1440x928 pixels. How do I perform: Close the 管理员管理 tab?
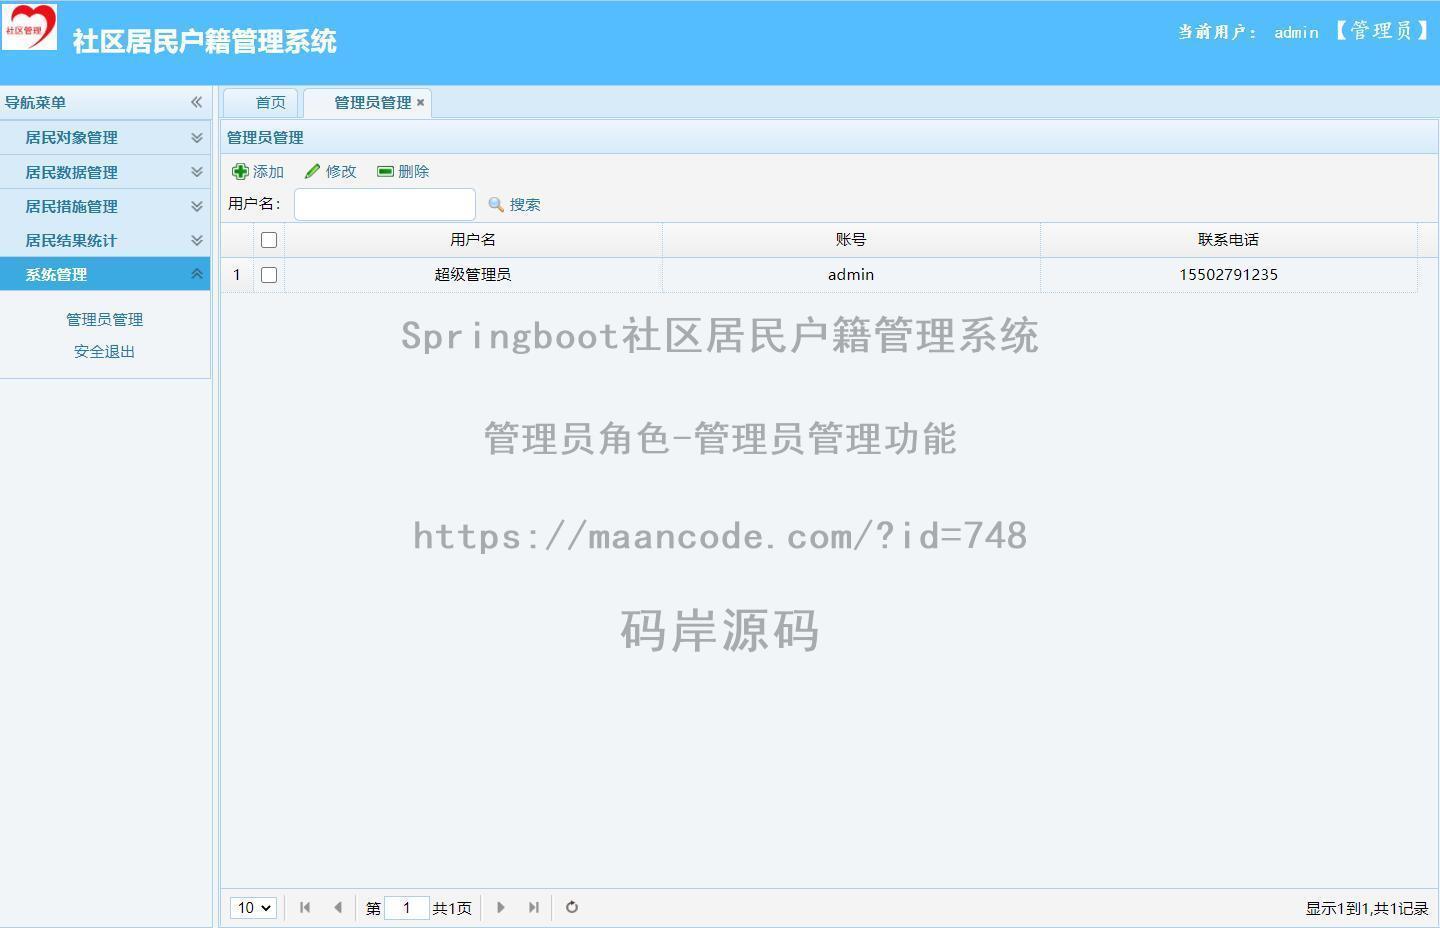(x=421, y=102)
